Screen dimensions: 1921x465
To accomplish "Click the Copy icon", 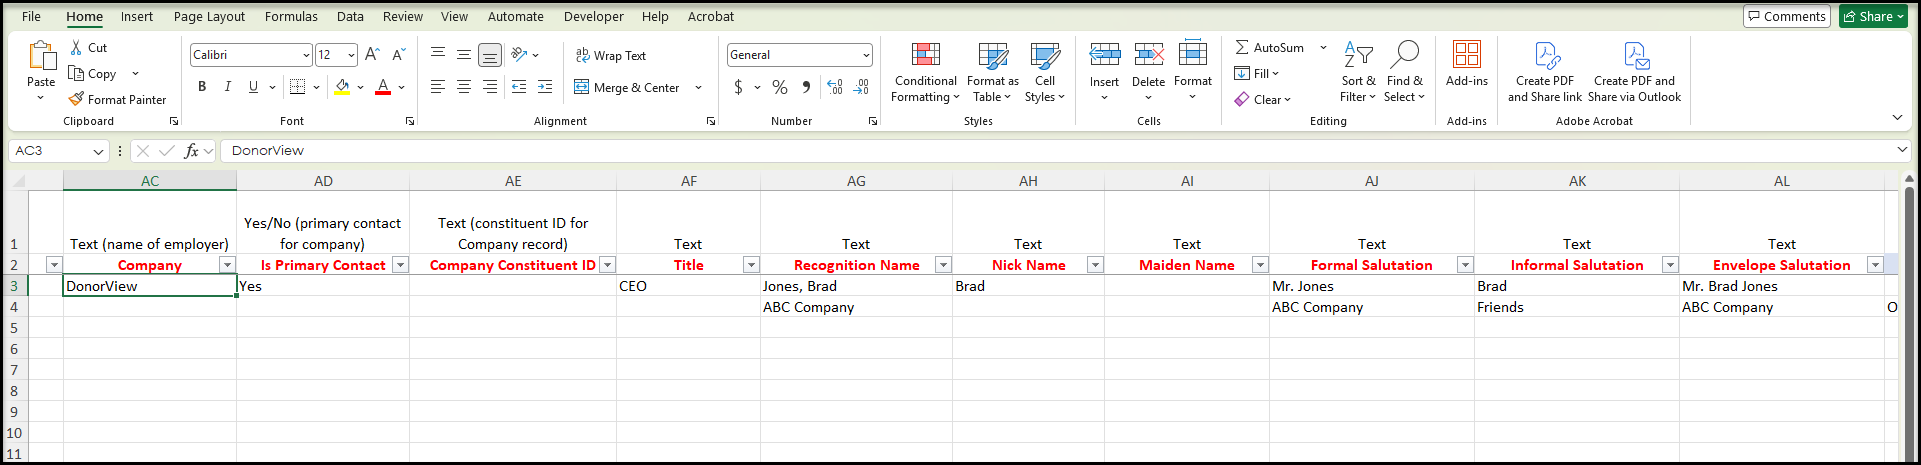I will tap(76, 73).
